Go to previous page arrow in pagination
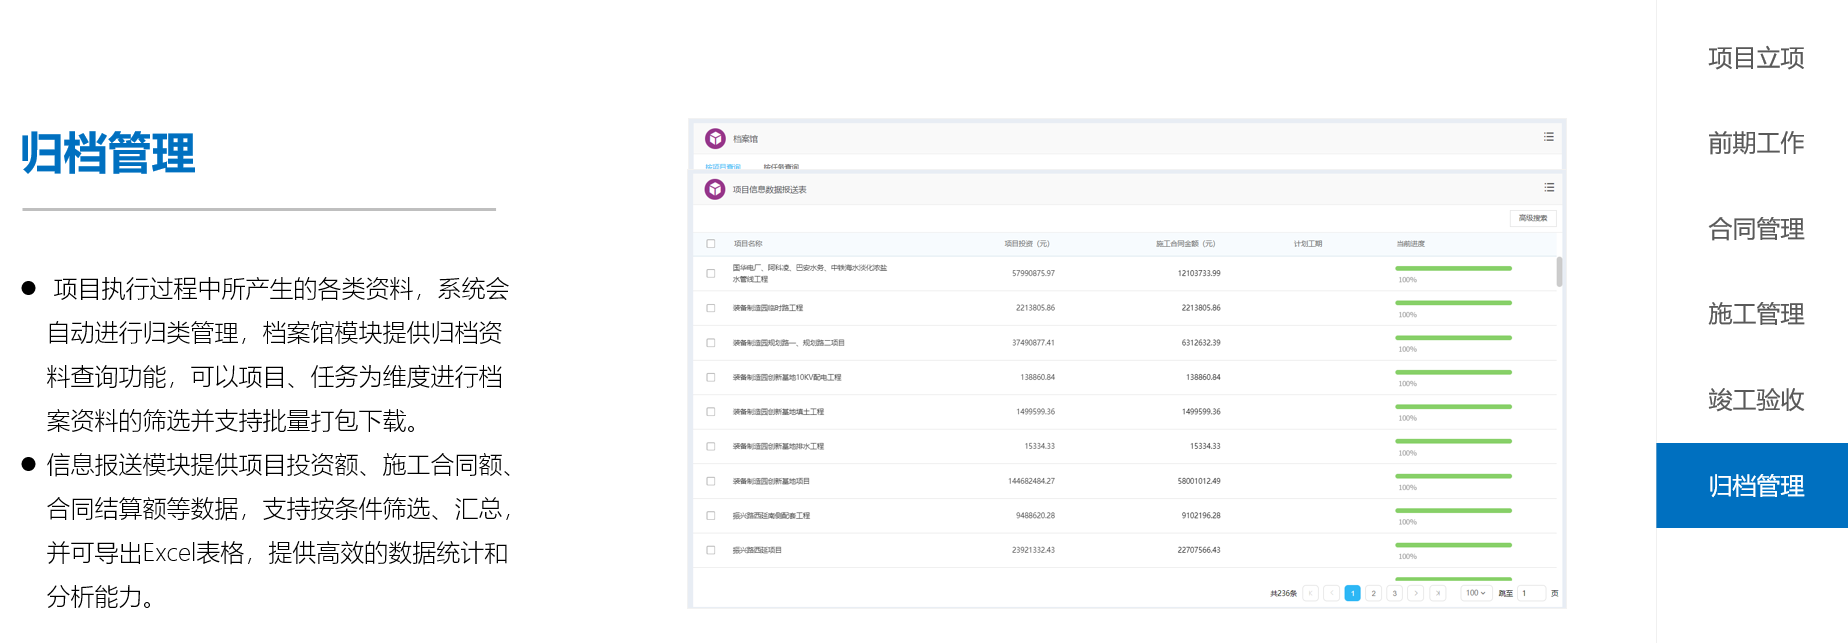Screen dimensions: 1848x643 (1331, 593)
